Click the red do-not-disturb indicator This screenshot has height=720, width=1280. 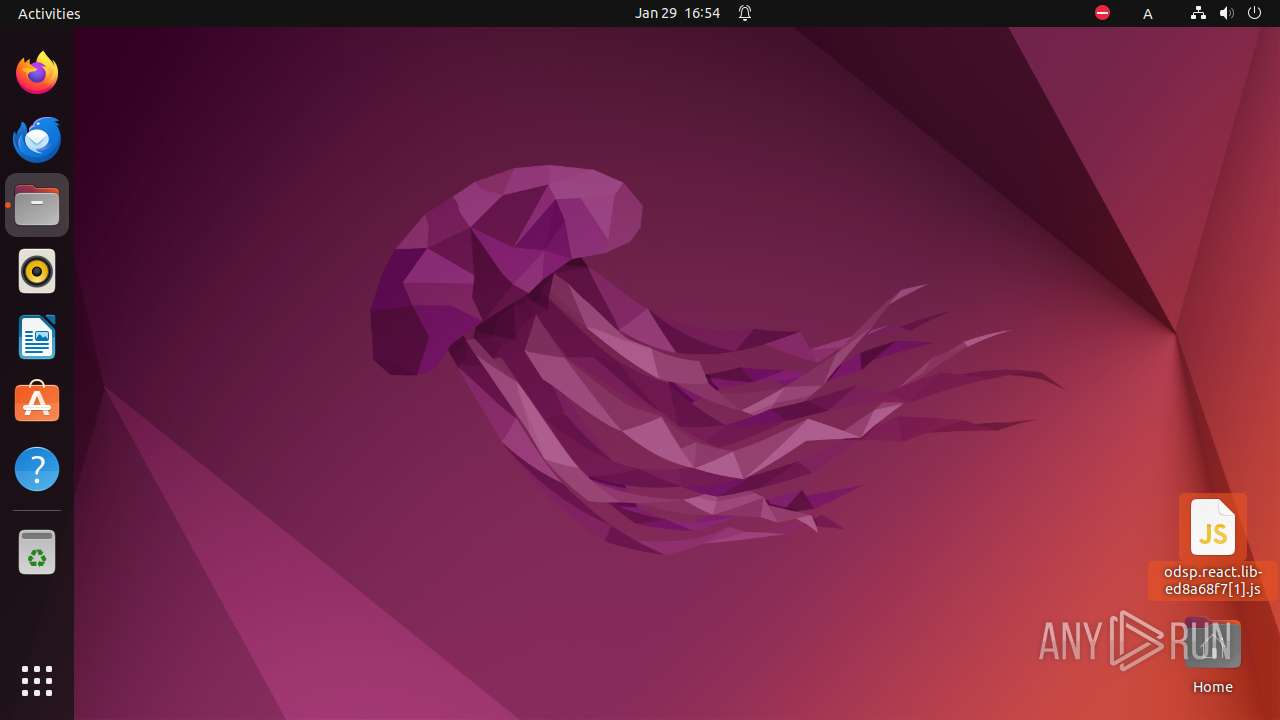tap(1102, 13)
